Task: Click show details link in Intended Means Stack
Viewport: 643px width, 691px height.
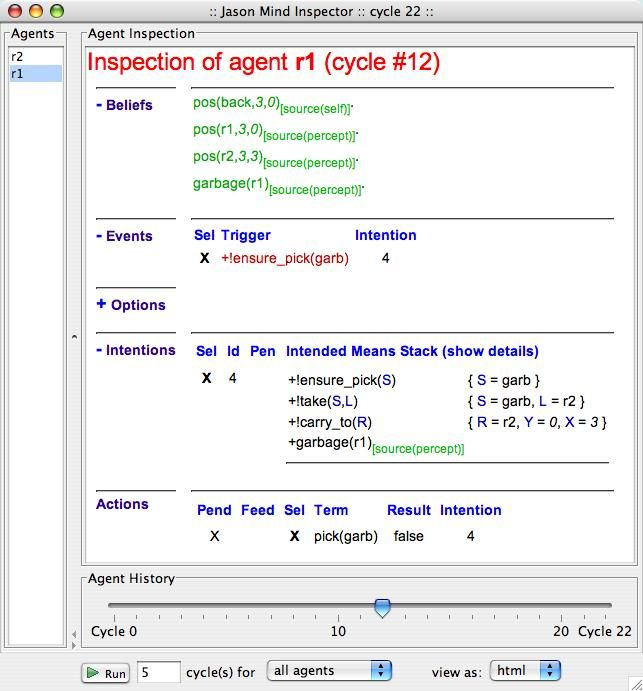Action: click(x=490, y=351)
